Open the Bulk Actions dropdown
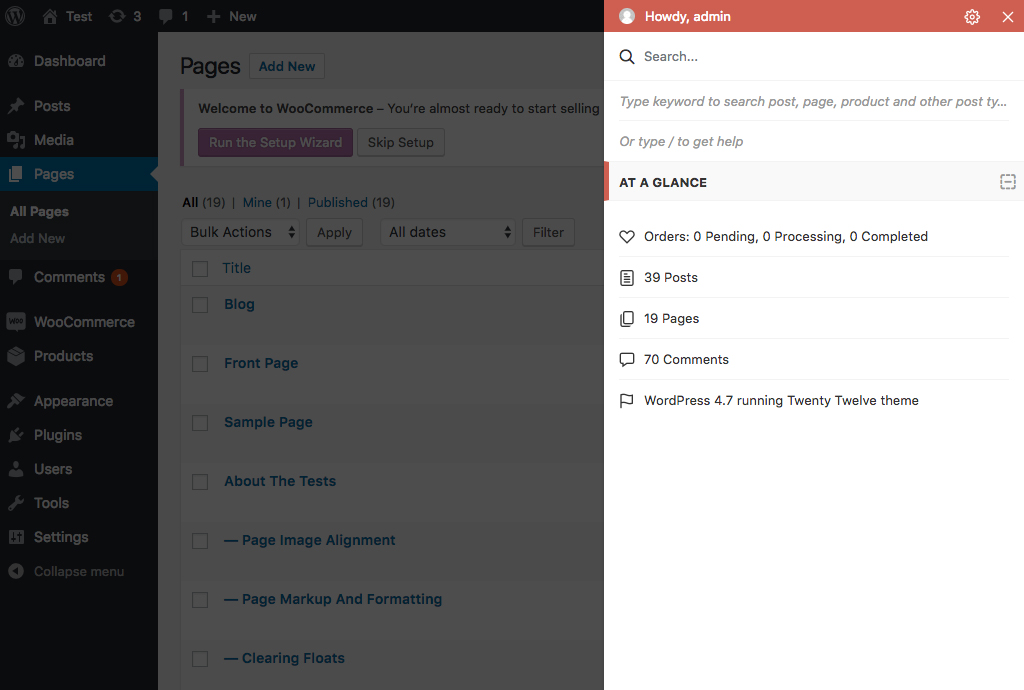This screenshot has width=1024, height=690. [244, 232]
